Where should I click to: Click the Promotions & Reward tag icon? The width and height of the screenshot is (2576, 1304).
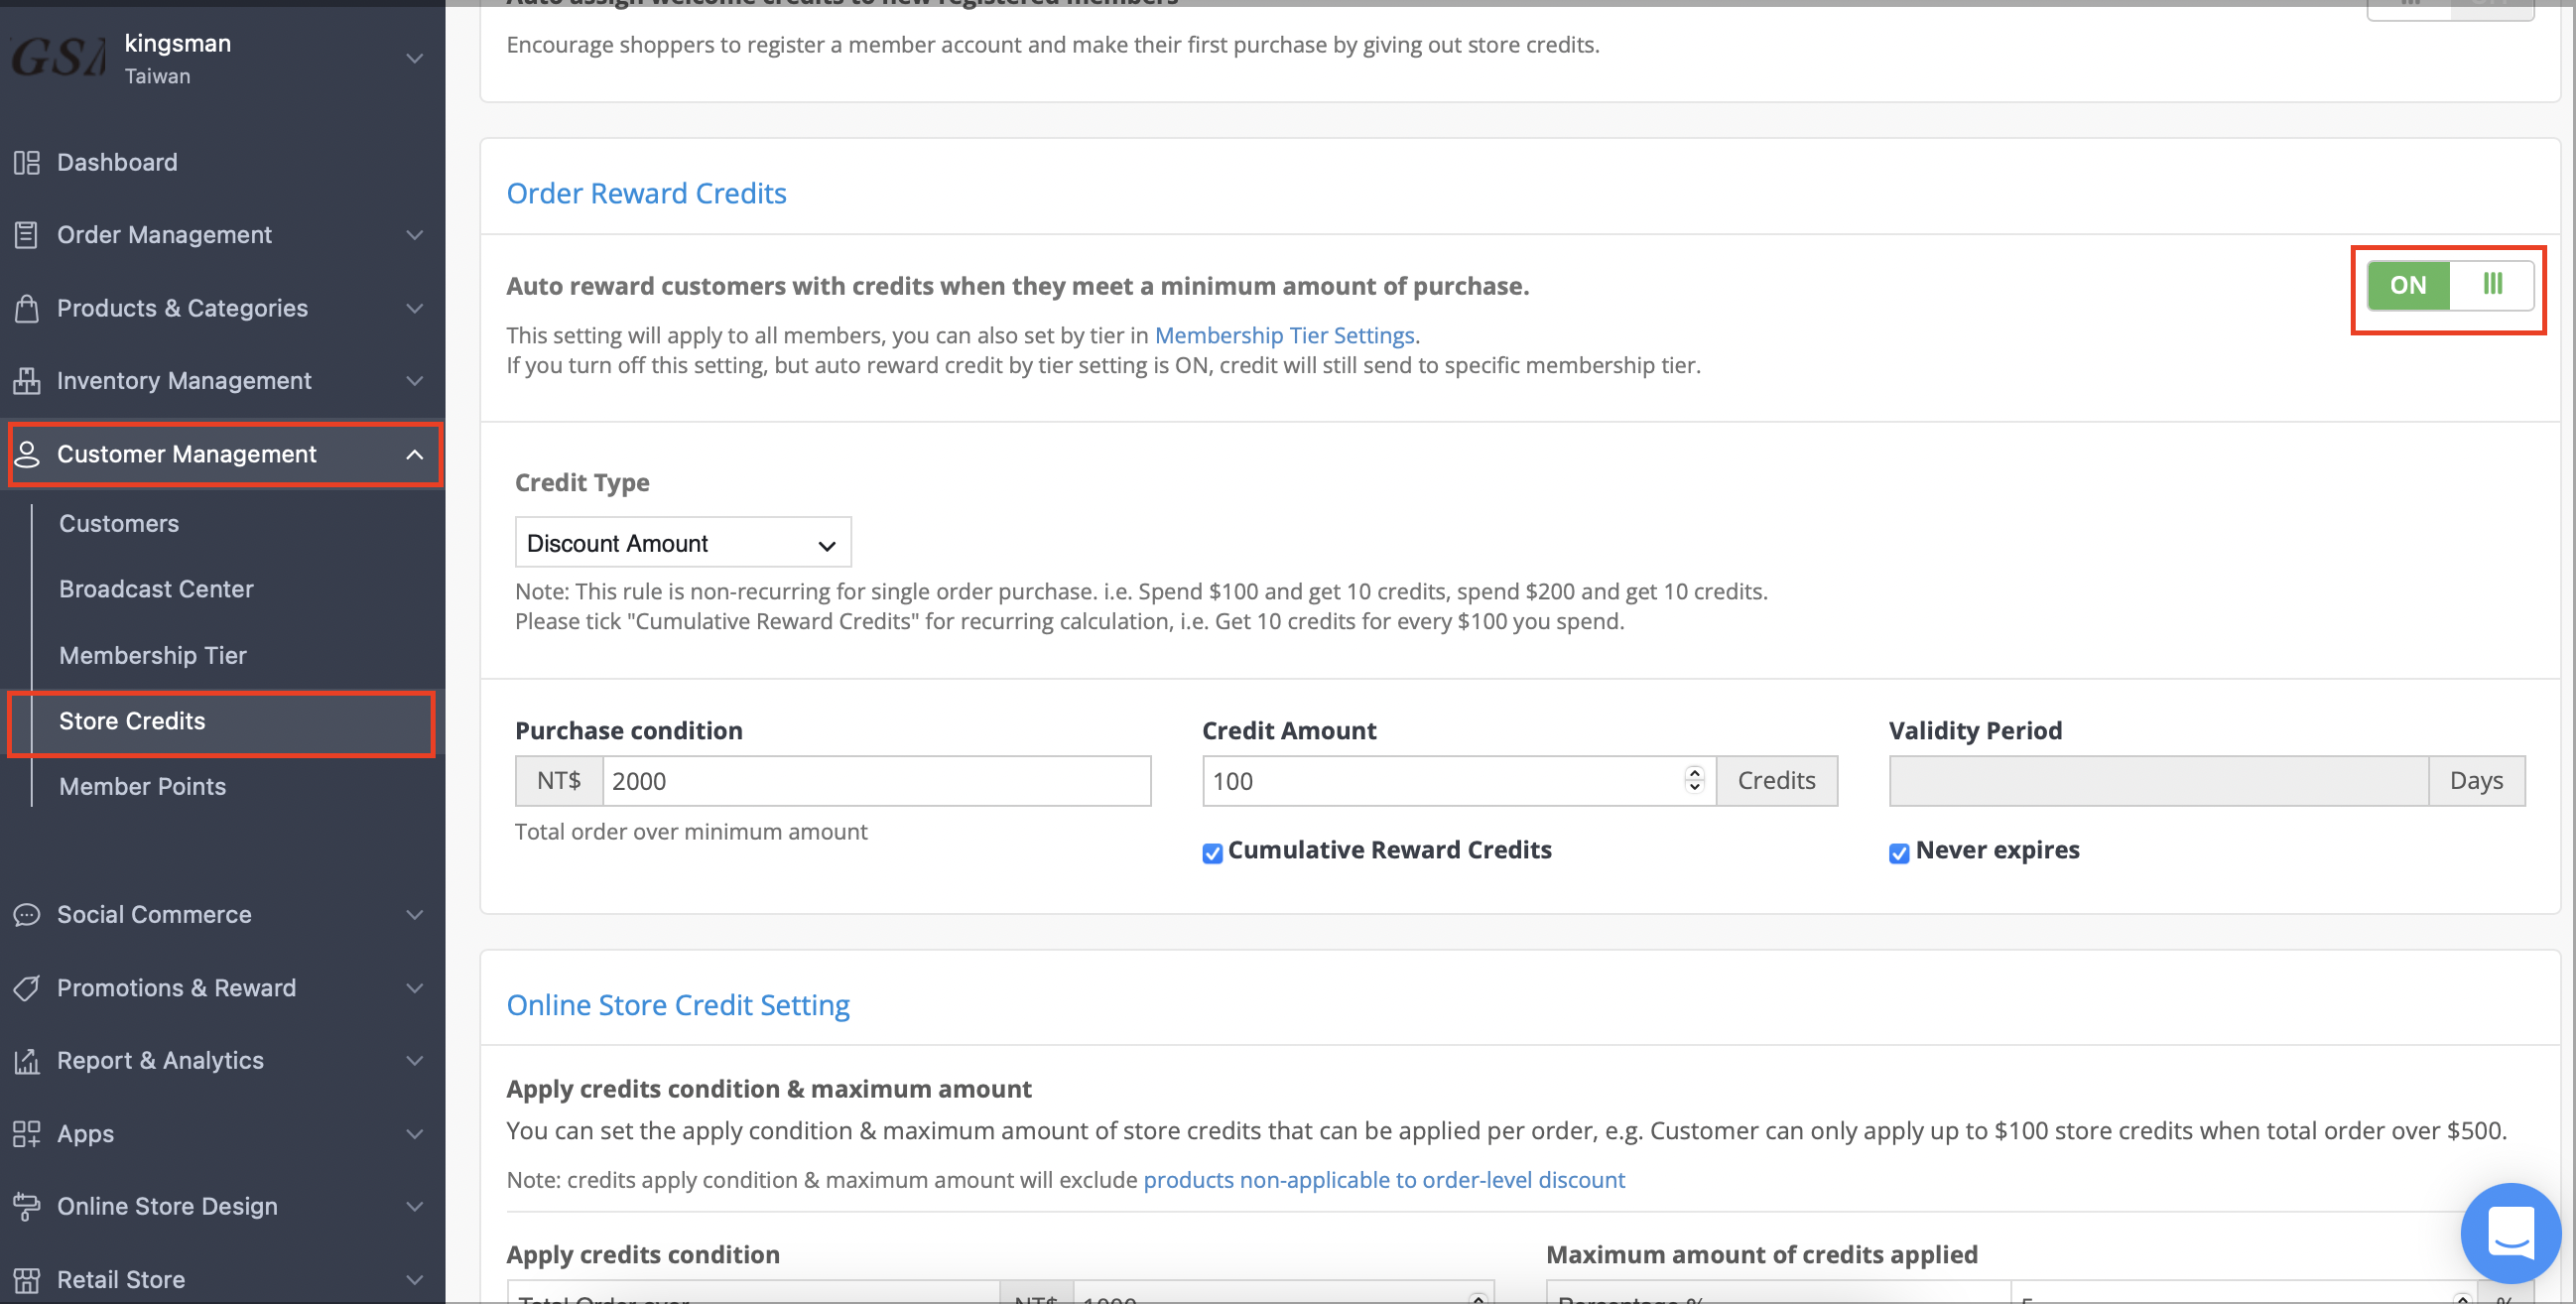tap(27, 987)
